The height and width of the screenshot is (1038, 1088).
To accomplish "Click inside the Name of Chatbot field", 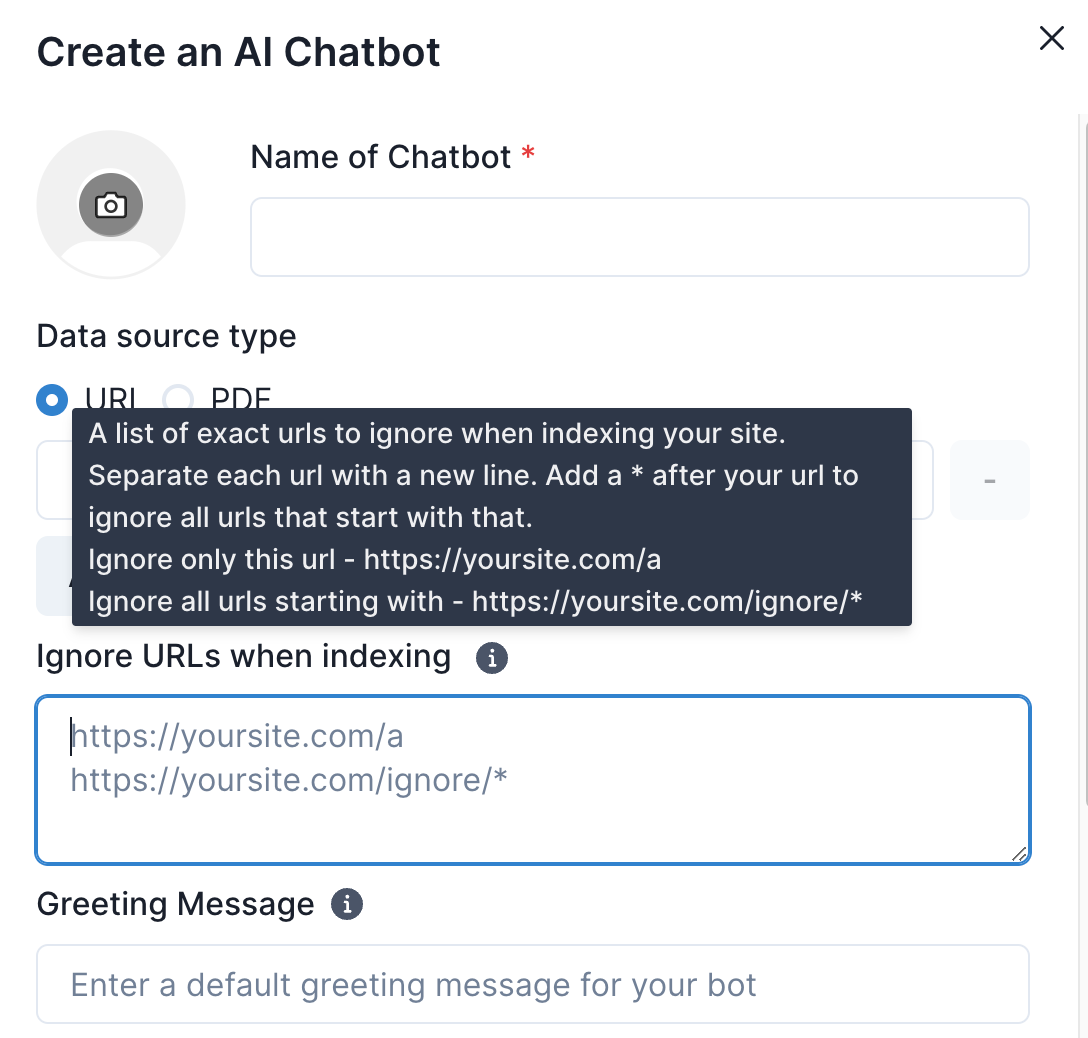I will coord(639,237).
